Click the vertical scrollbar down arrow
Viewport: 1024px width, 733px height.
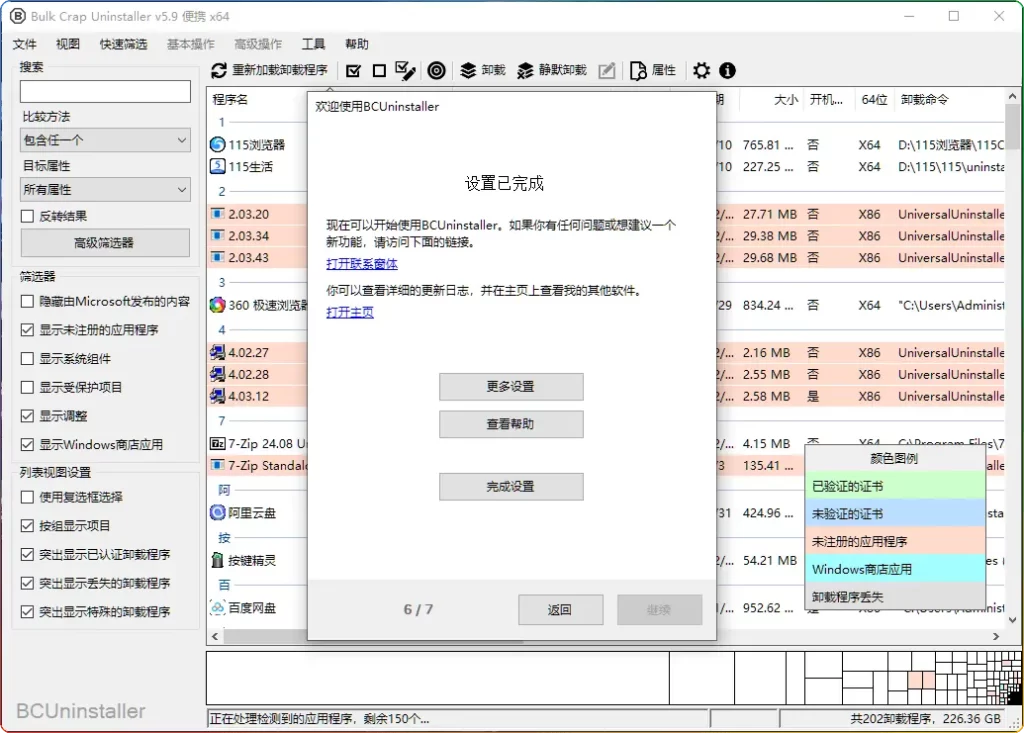[x=1012, y=619]
